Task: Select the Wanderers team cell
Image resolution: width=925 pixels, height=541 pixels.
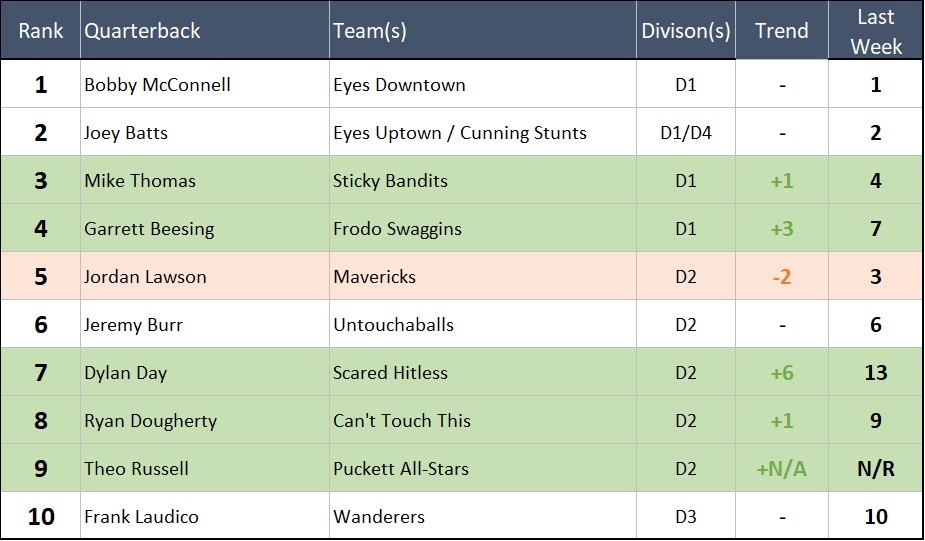Action: coord(378,517)
